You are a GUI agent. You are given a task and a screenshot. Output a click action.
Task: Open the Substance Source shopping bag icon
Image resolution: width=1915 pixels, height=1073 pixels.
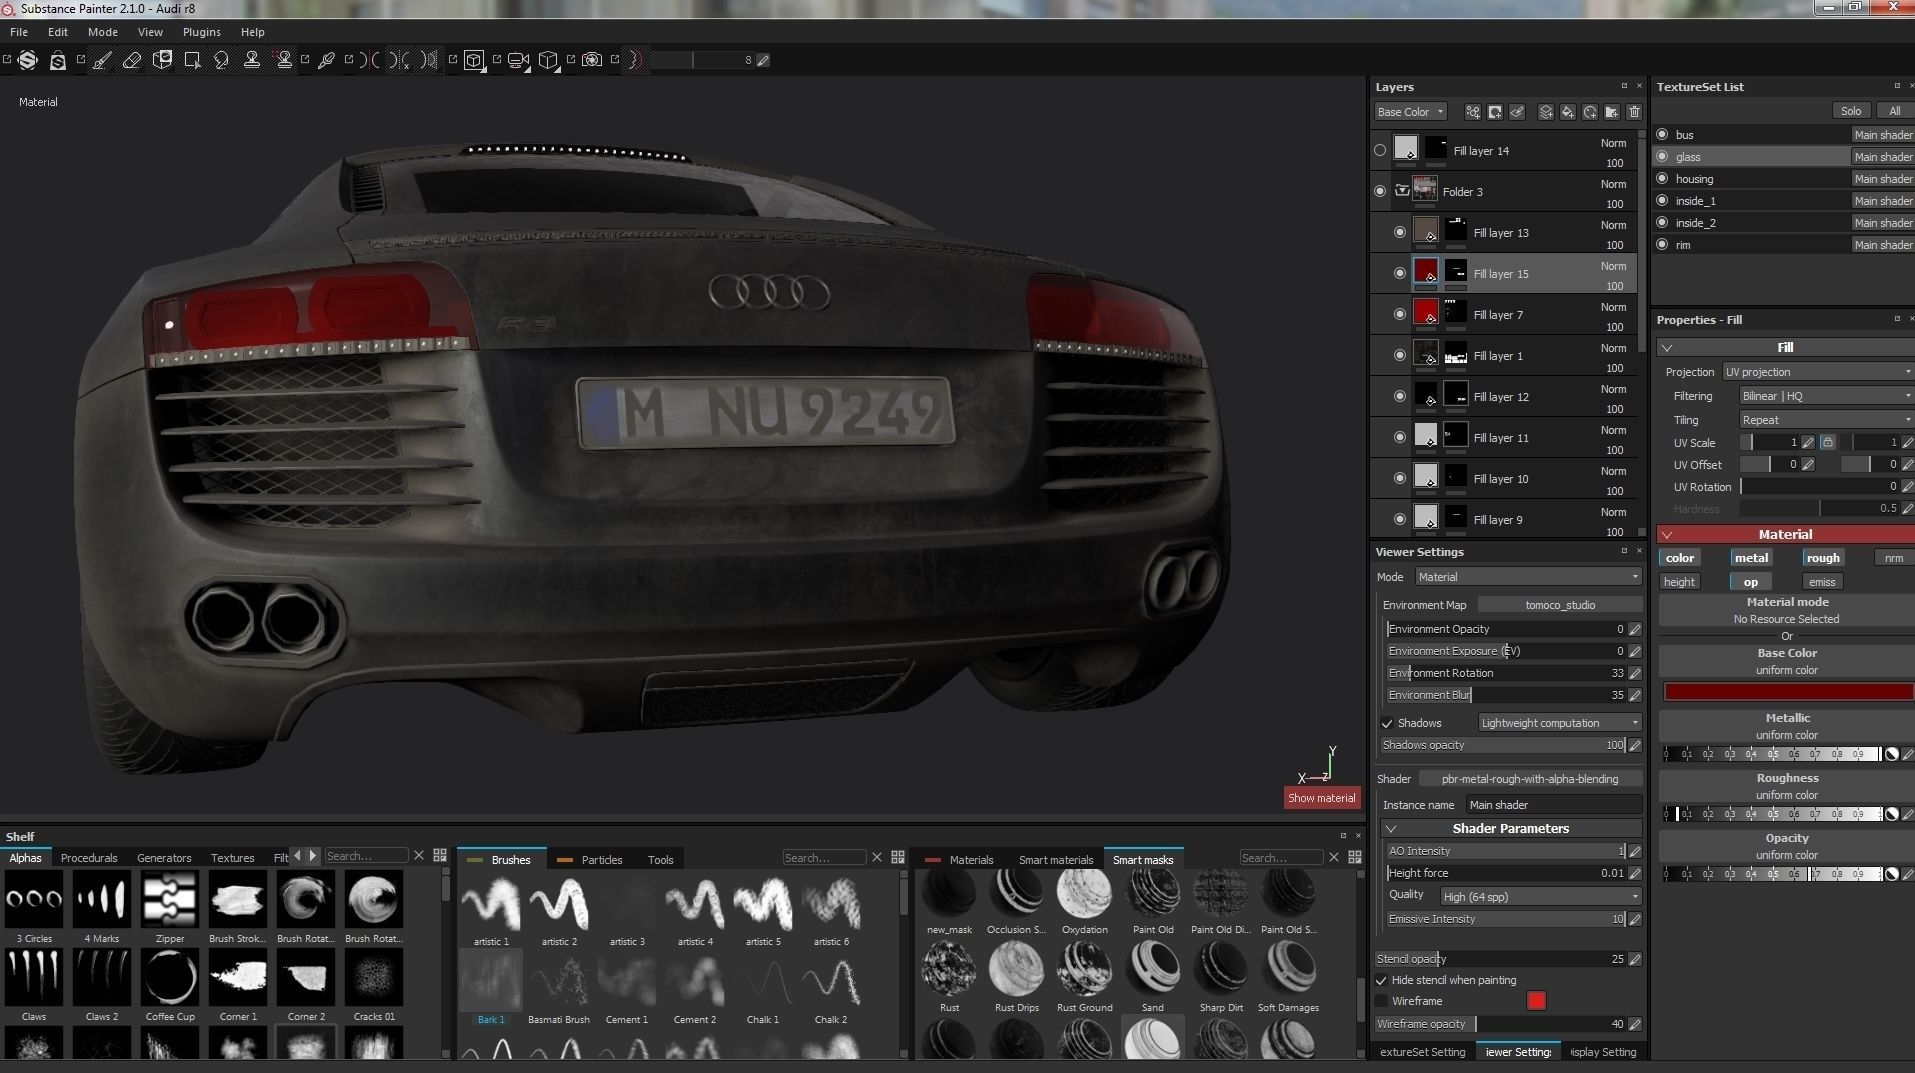(58, 60)
